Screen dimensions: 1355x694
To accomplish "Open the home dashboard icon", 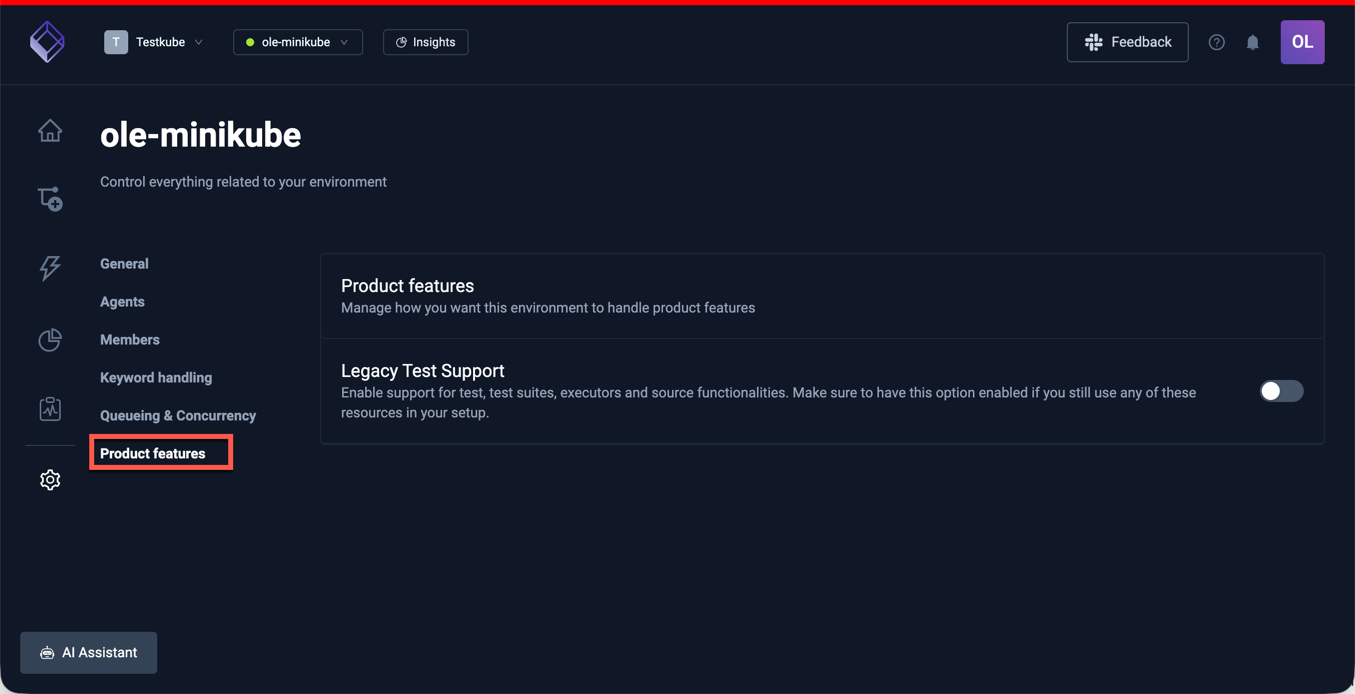I will tap(49, 130).
